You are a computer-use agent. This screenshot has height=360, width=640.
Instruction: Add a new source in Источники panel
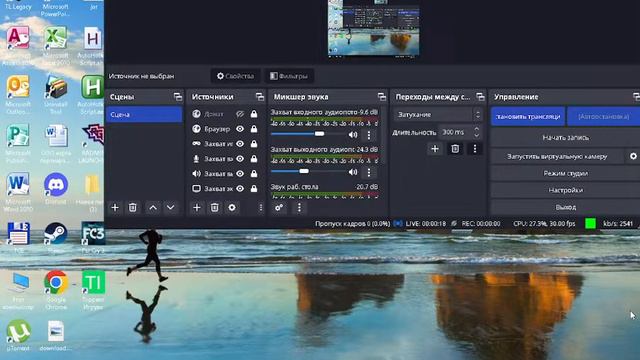[197, 207]
